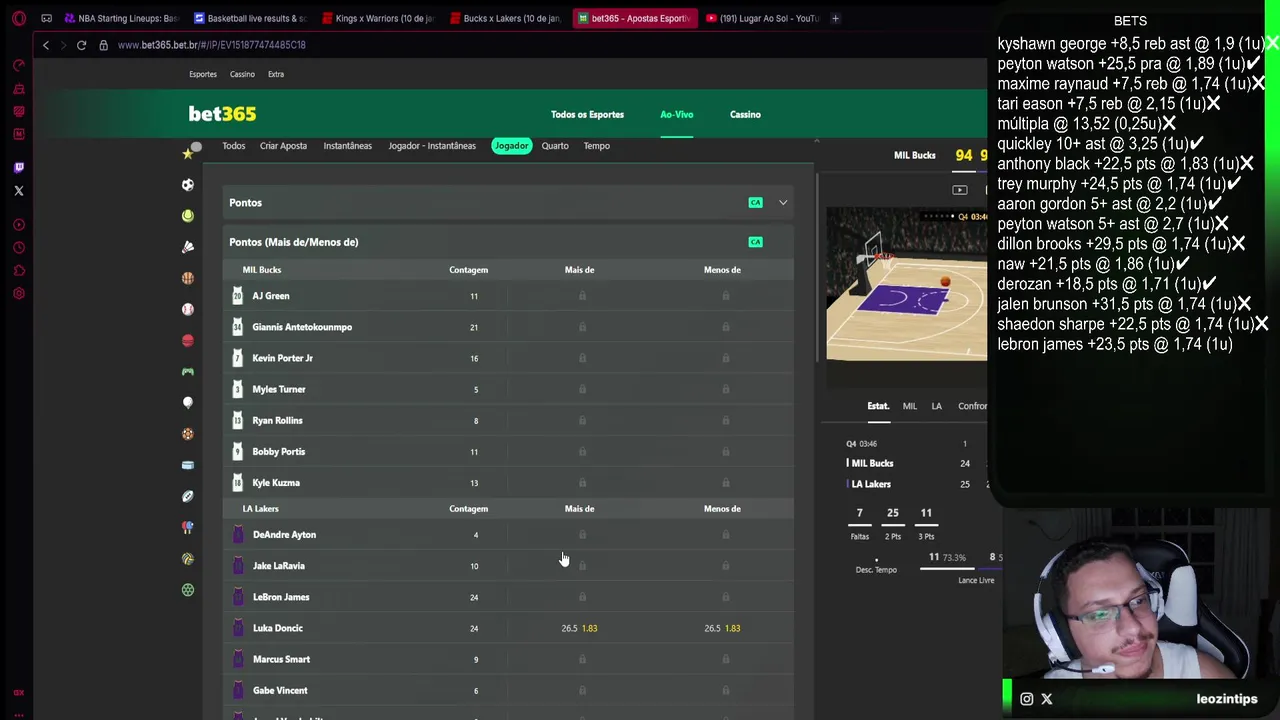The image size is (1280, 720).
Task: Open the MIL team stats tab
Action: coord(909,406)
